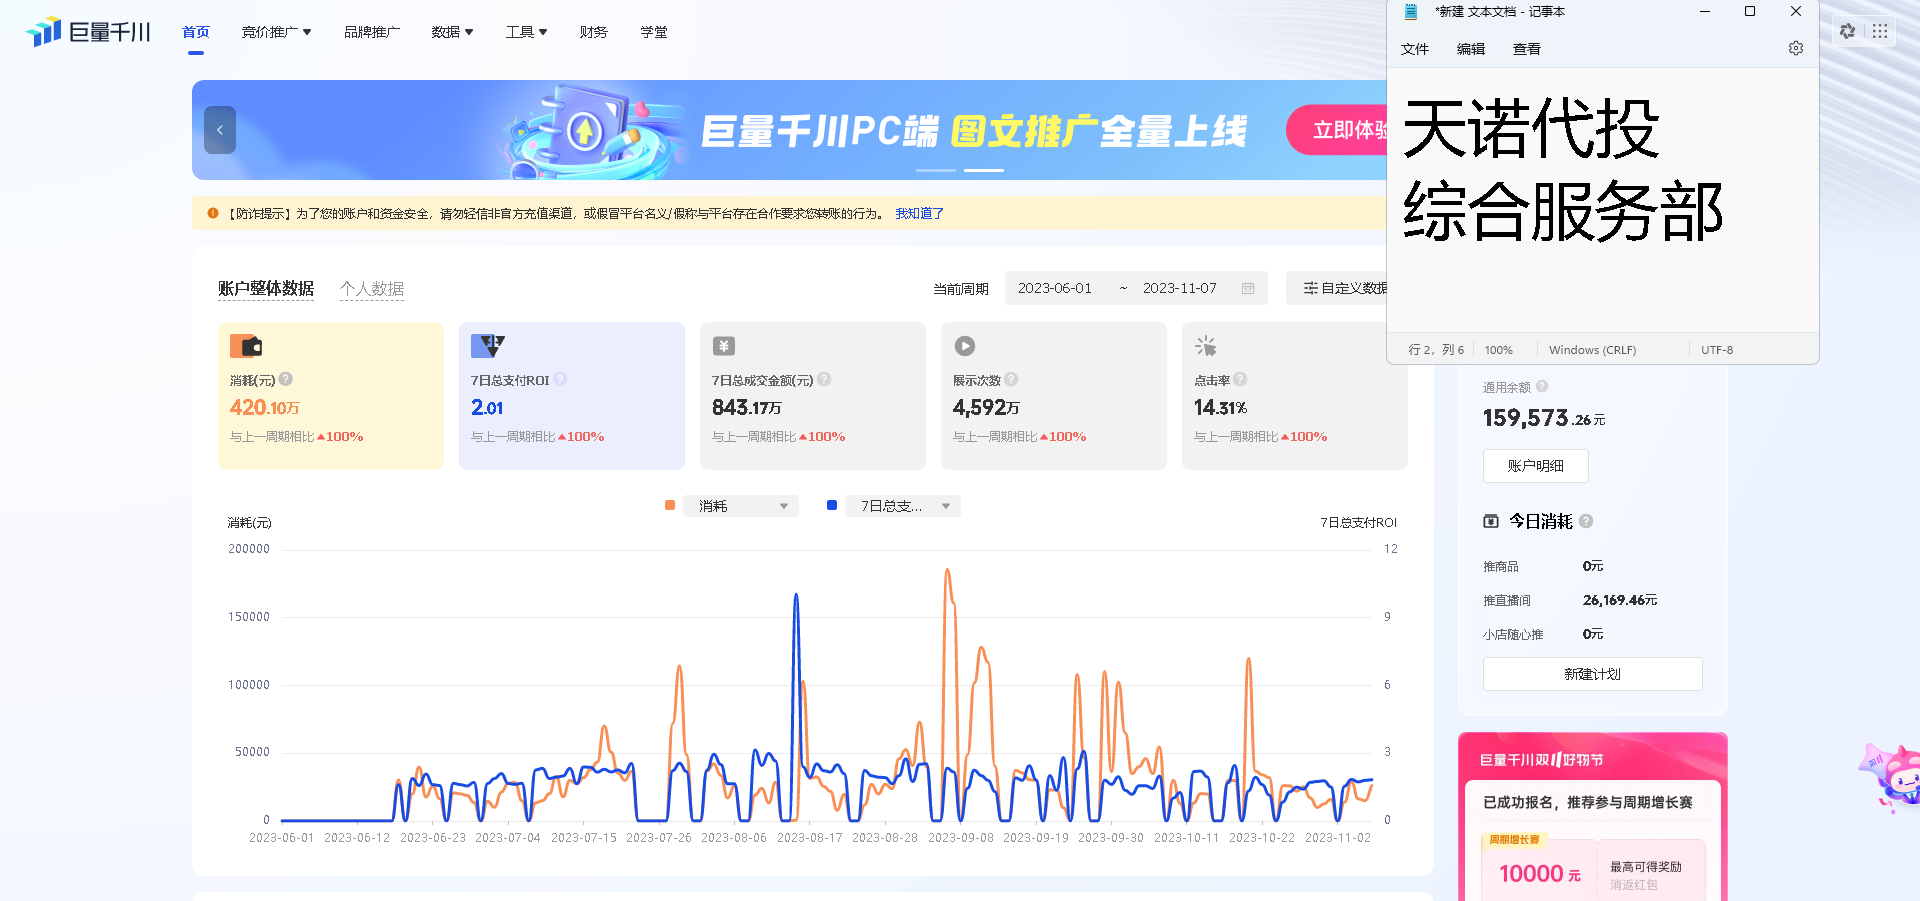Click UTF-8 in Notepad status bar
This screenshot has height=901, width=1920.
(1717, 350)
